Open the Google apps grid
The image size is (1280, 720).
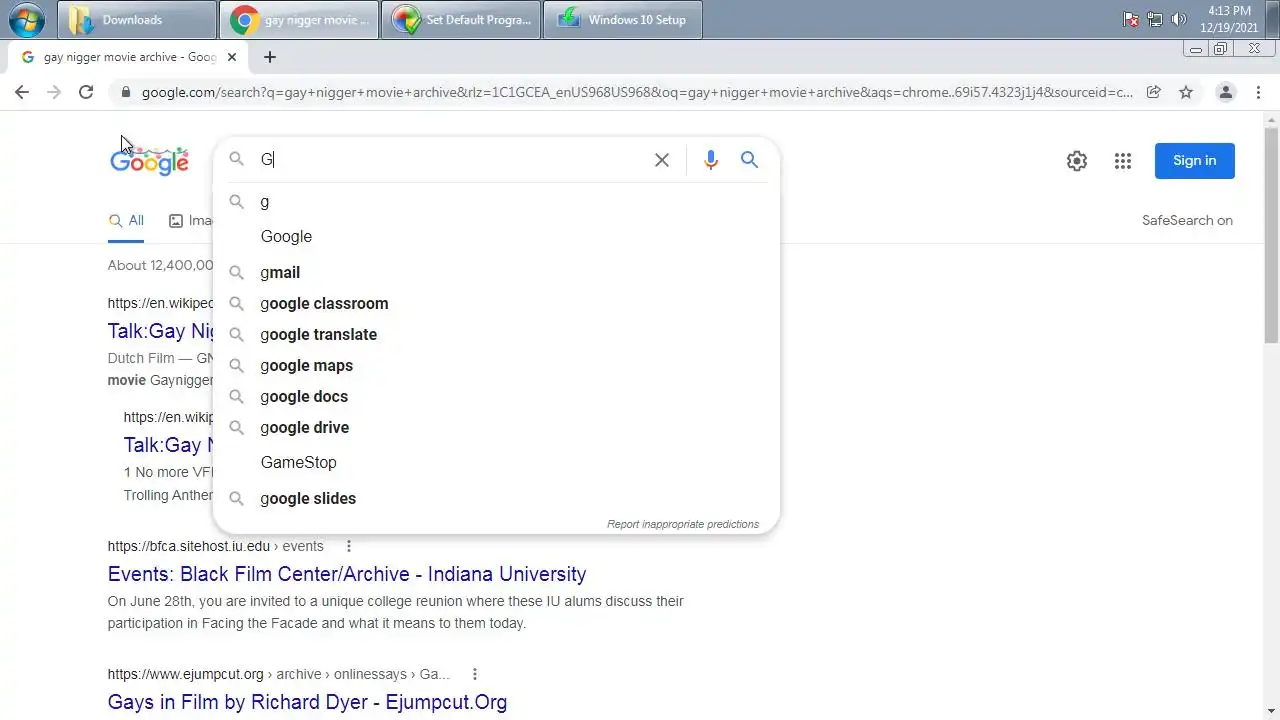[x=1122, y=161]
